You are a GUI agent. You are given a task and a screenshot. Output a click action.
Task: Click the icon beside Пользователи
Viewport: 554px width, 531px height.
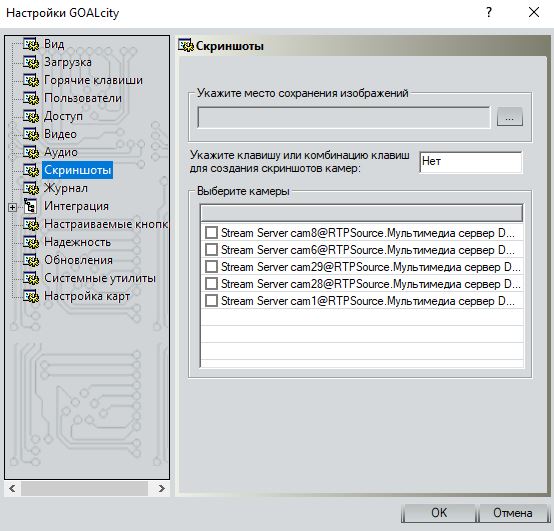point(31,98)
